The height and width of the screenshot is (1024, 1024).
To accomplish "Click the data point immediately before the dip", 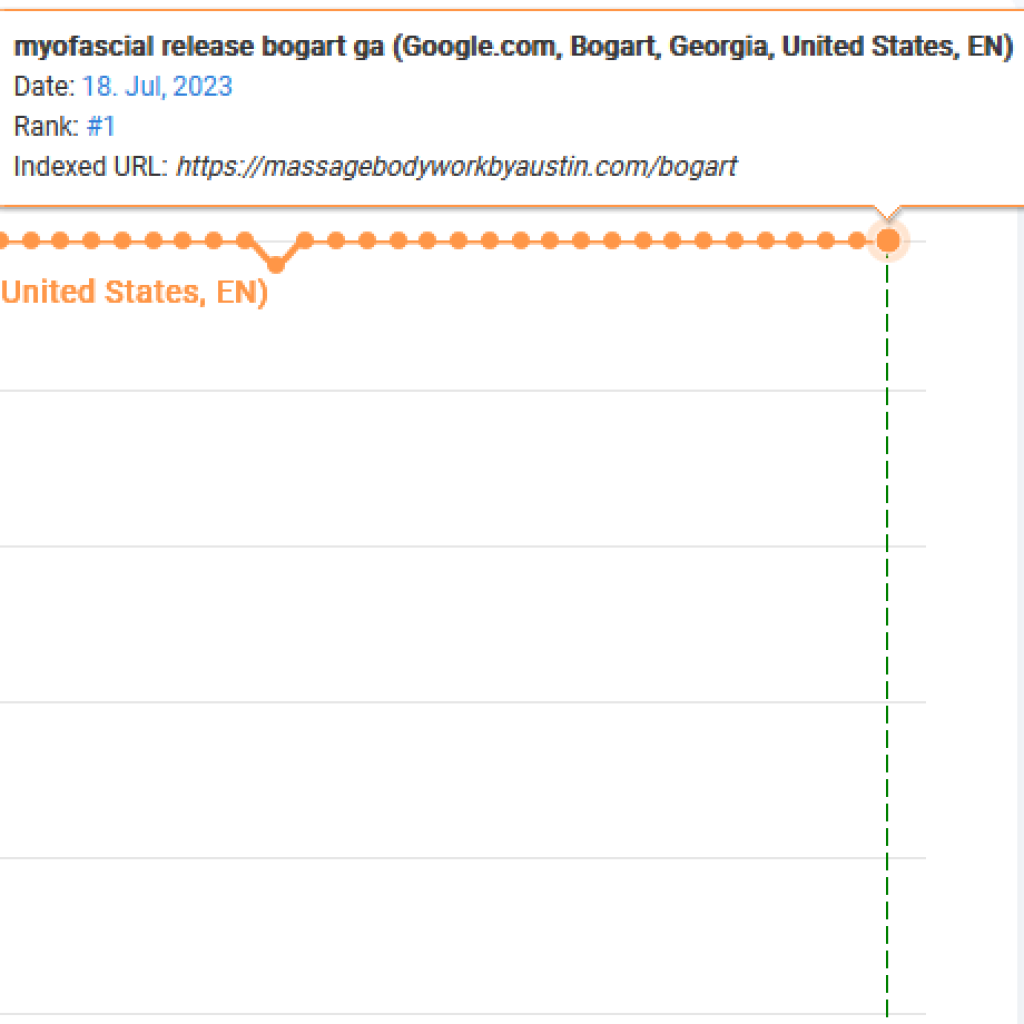I will pyautogui.click(x=245, y=241).
